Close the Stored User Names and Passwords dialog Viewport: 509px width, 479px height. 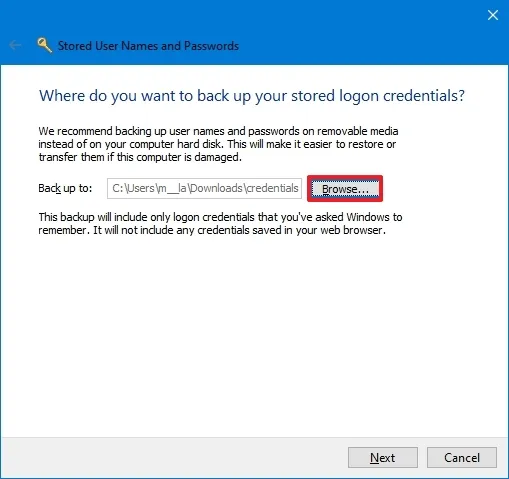pyautogui.click(x=493, y=15)
